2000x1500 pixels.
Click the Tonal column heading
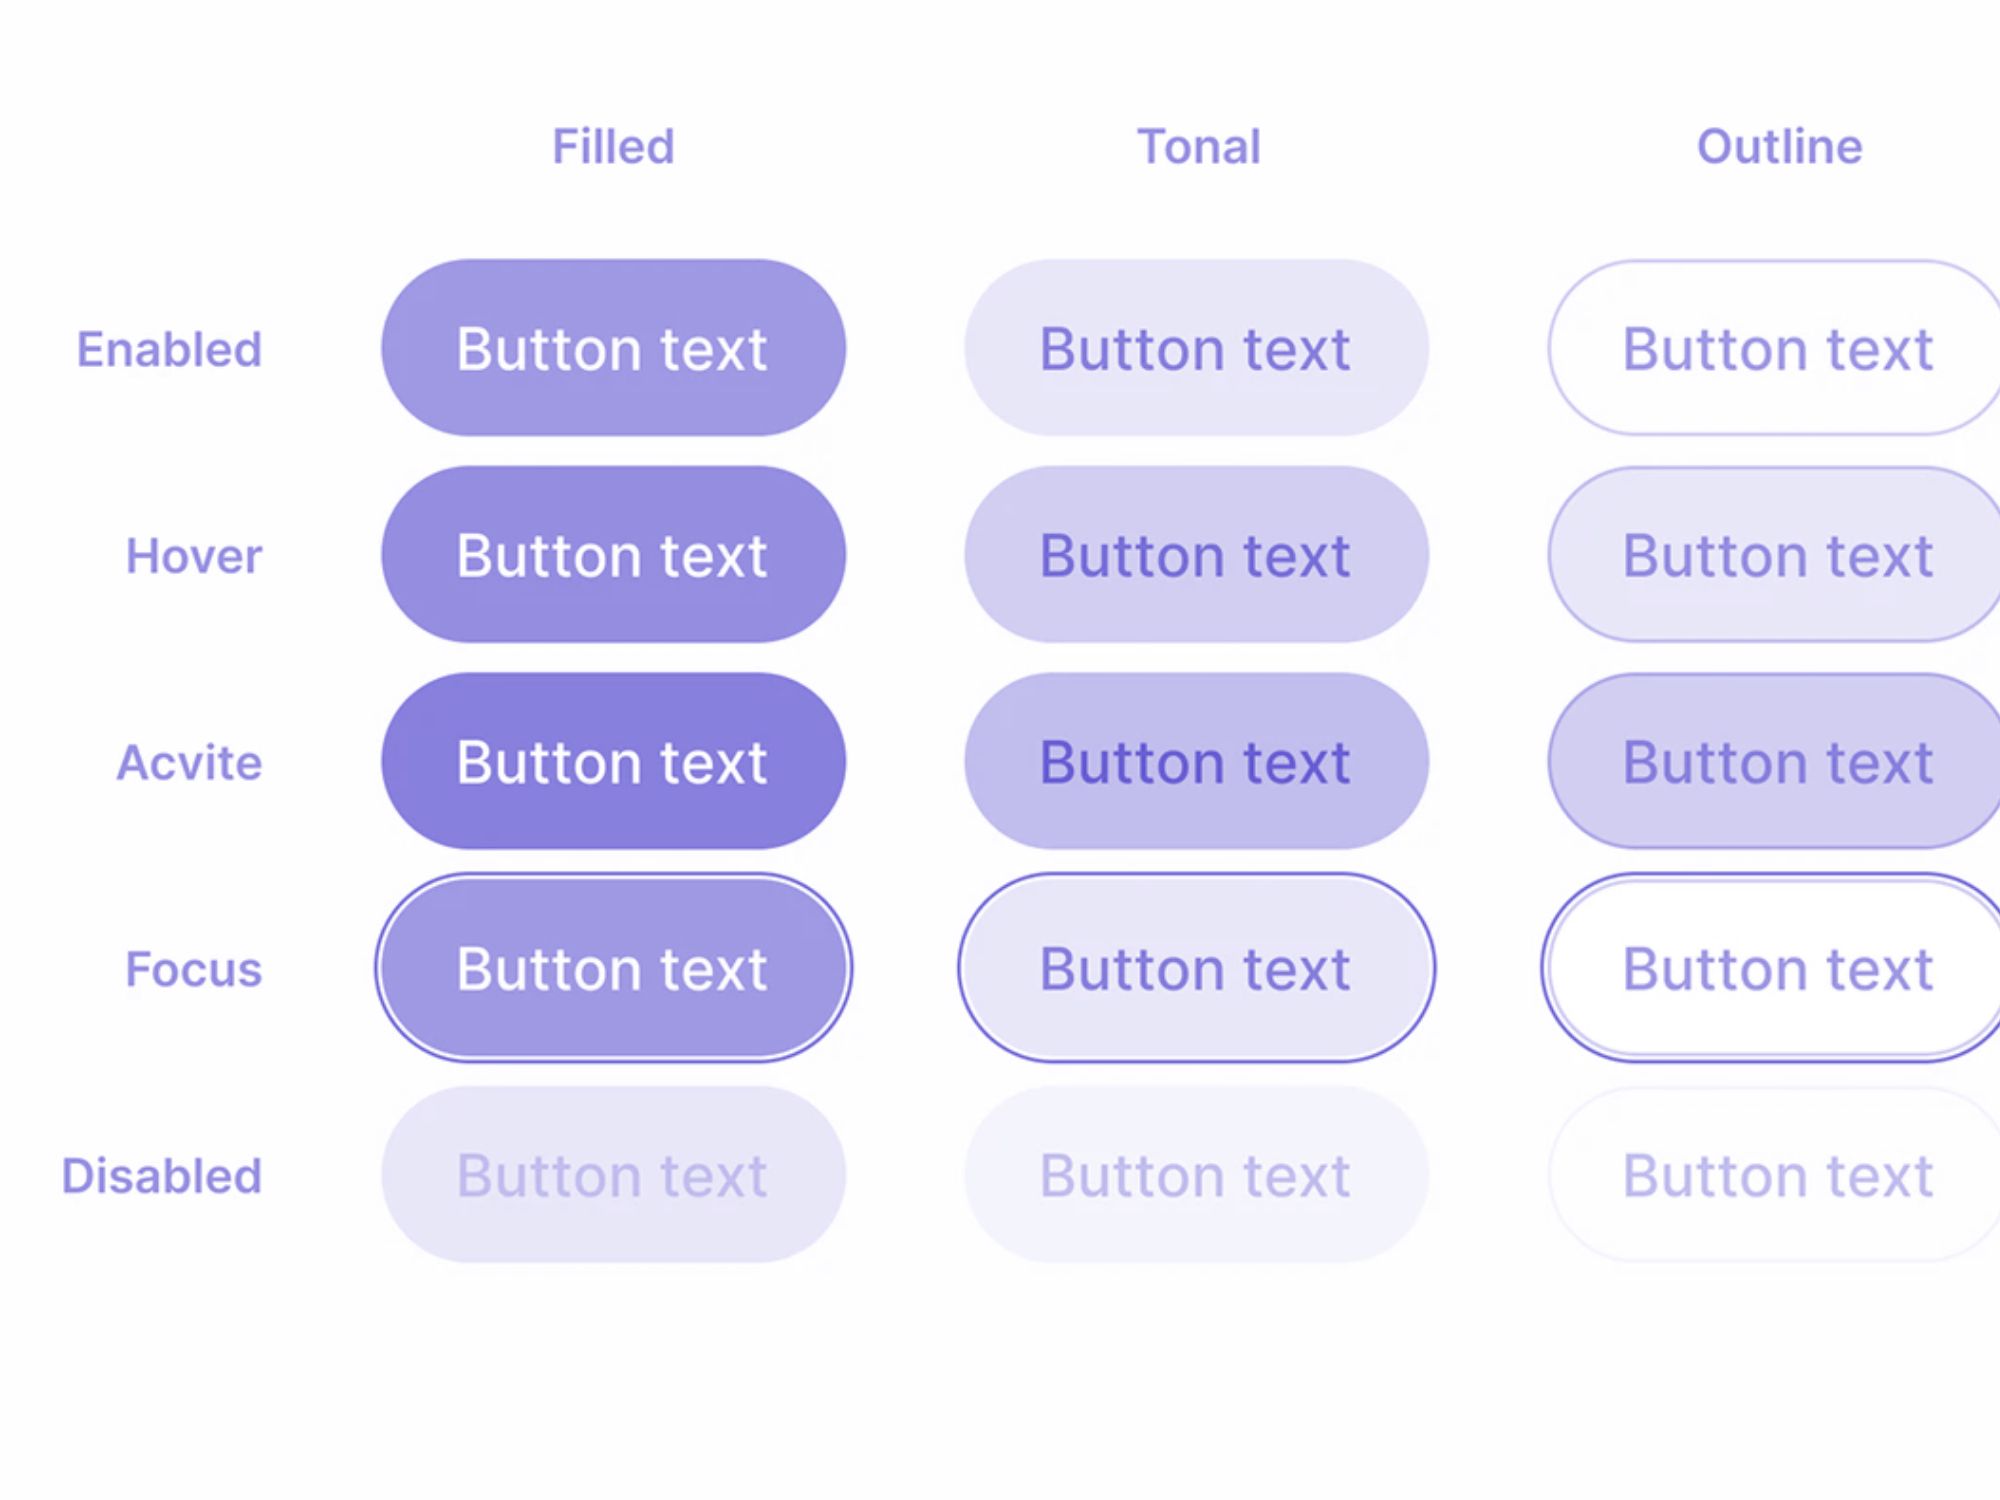tap(1198, 147)
